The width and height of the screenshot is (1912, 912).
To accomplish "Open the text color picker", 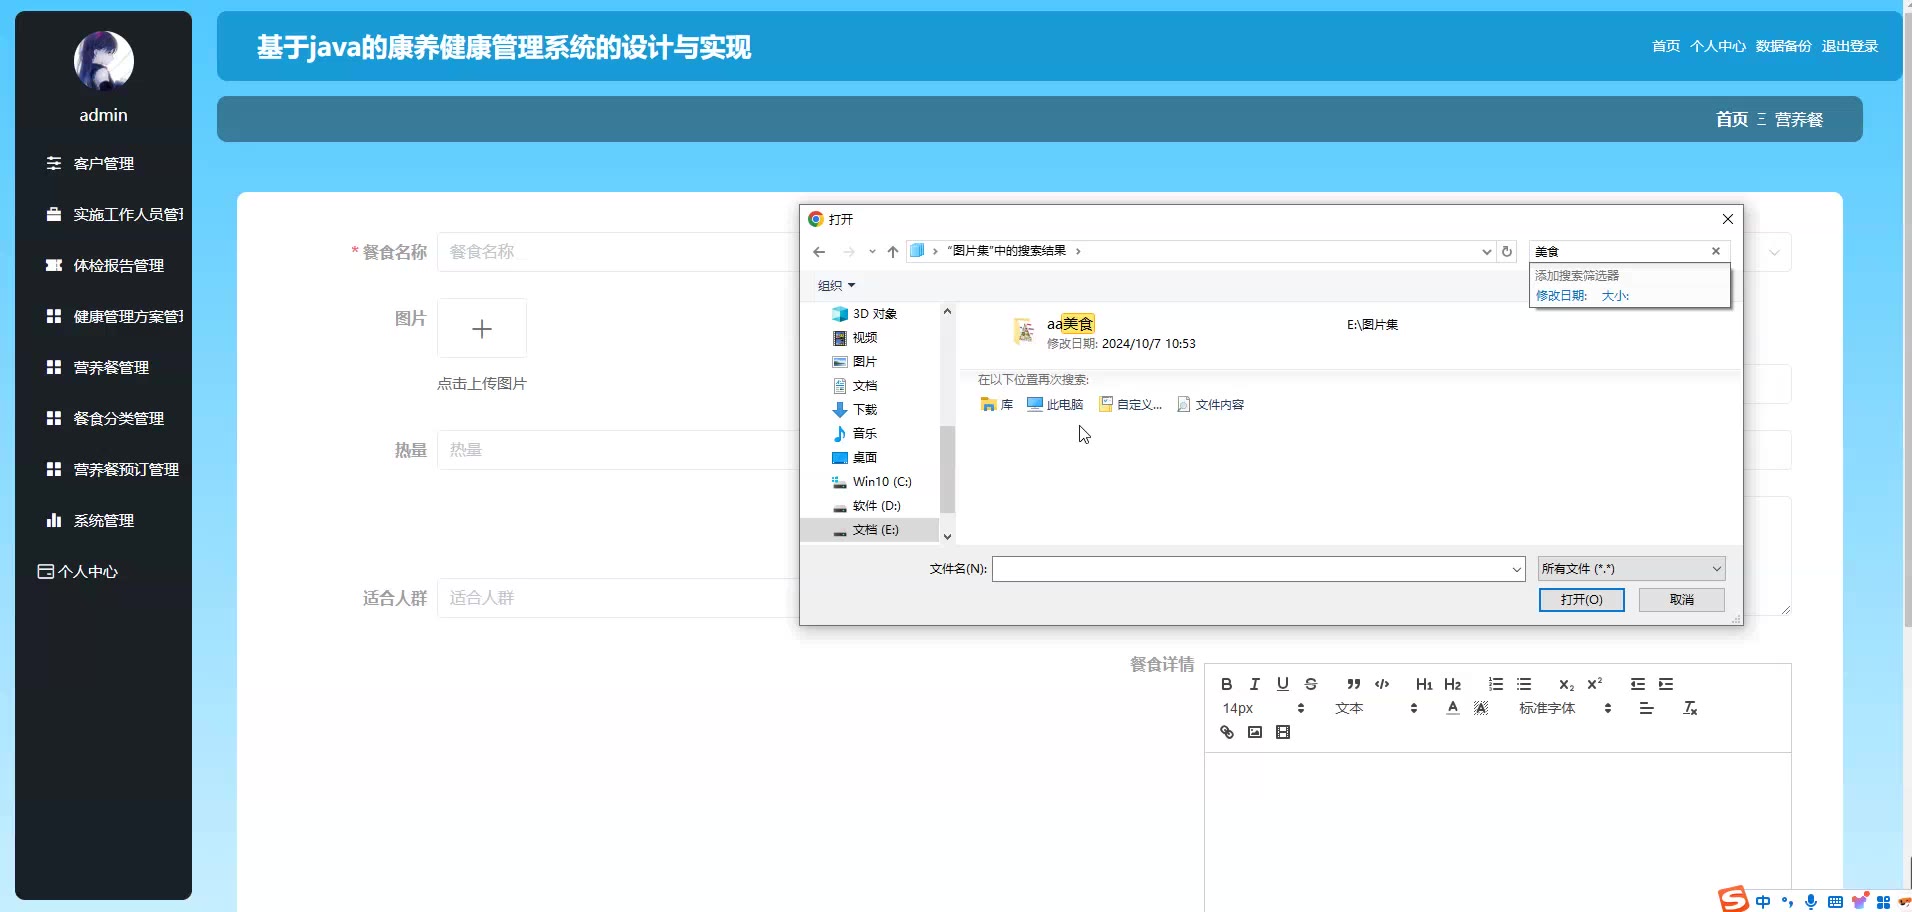I will (1453, 708).
